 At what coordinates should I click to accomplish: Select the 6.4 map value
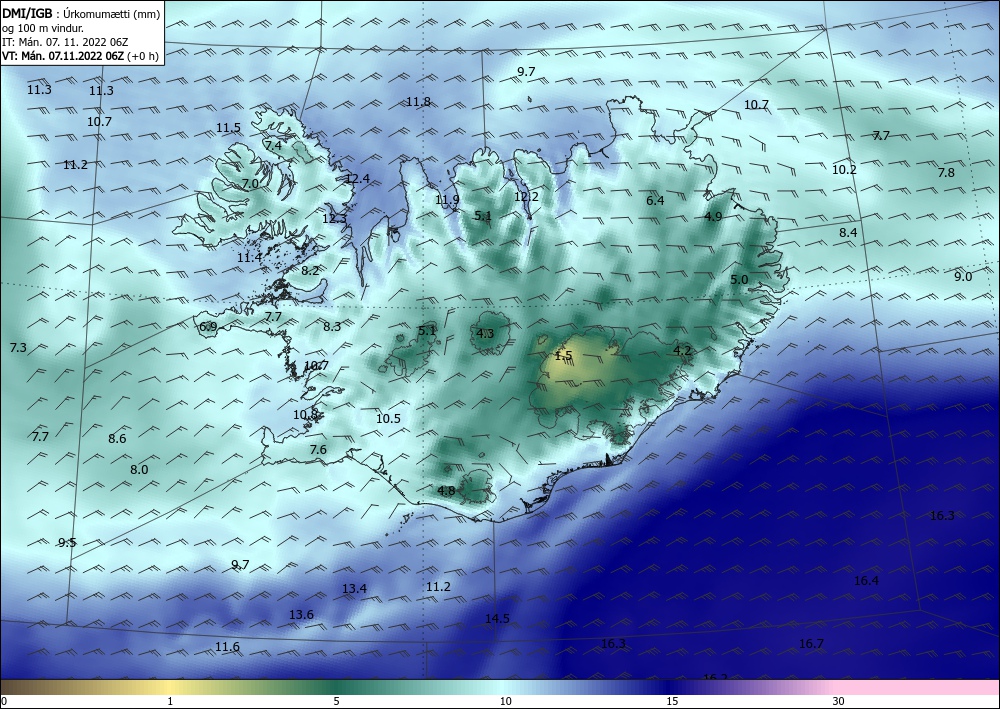(x=655, y=200)
